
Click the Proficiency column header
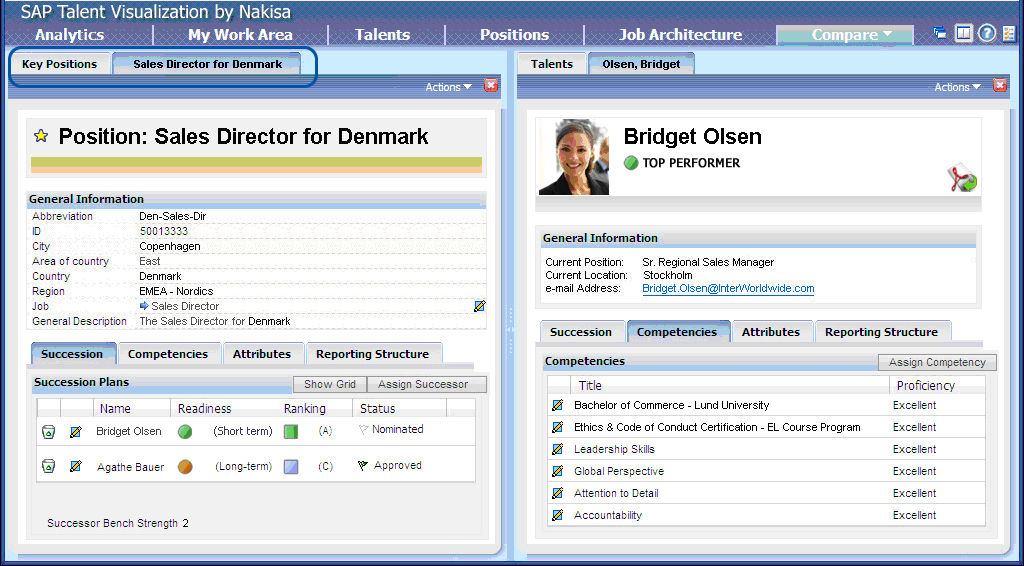[926, 386]
